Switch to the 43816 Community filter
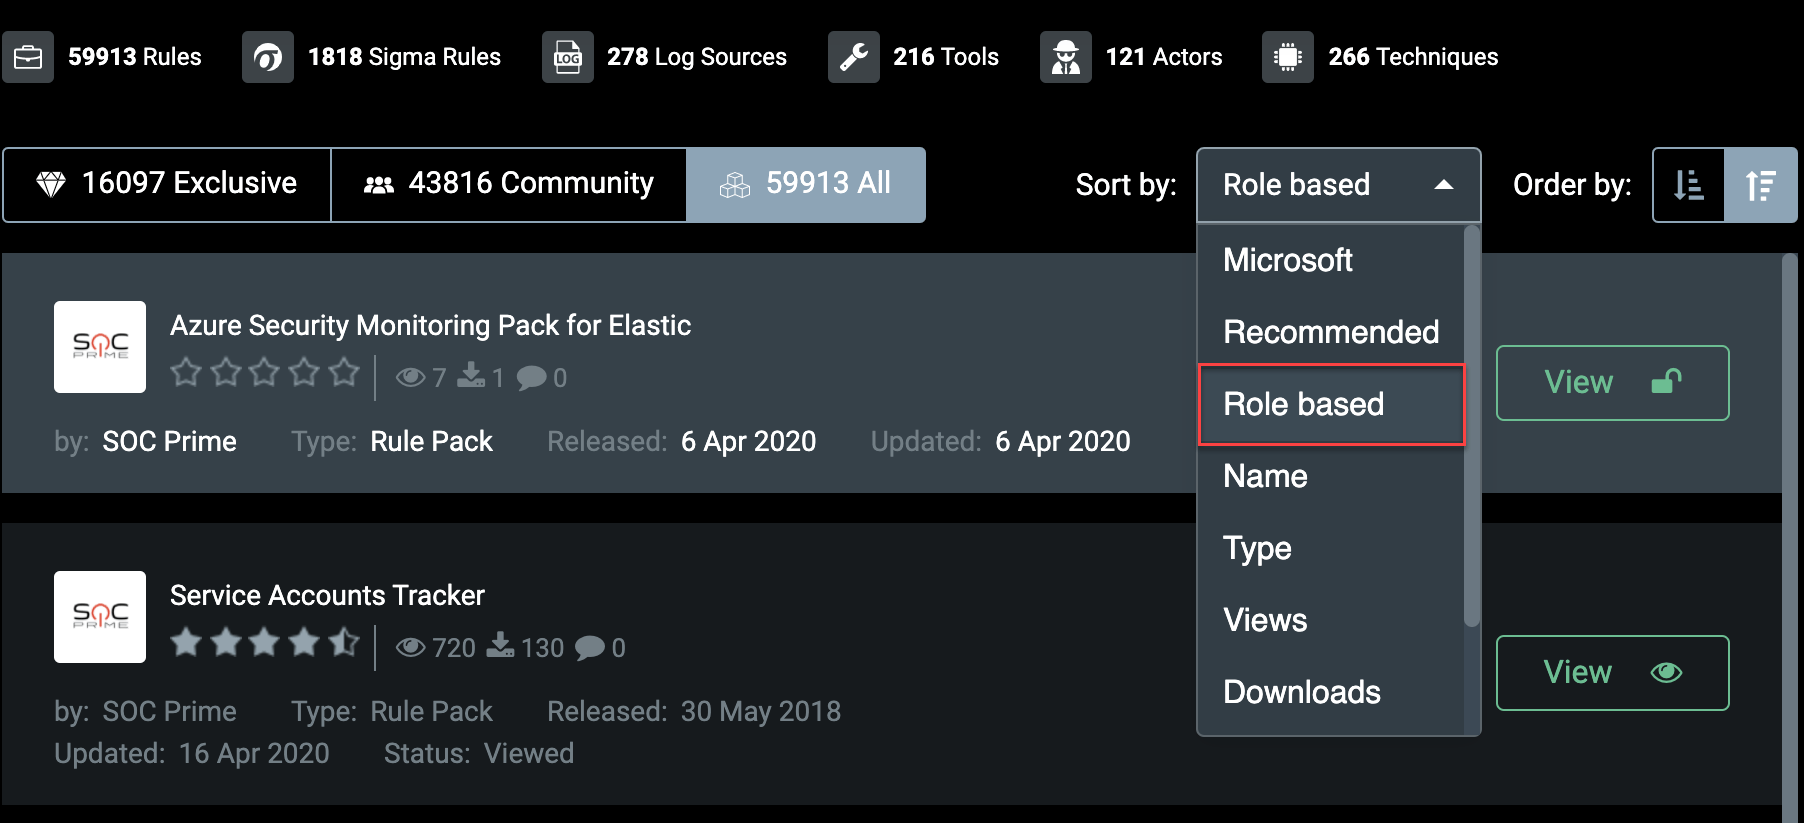The width and height of the screenshot is (1804, 823). pos(509,185)
